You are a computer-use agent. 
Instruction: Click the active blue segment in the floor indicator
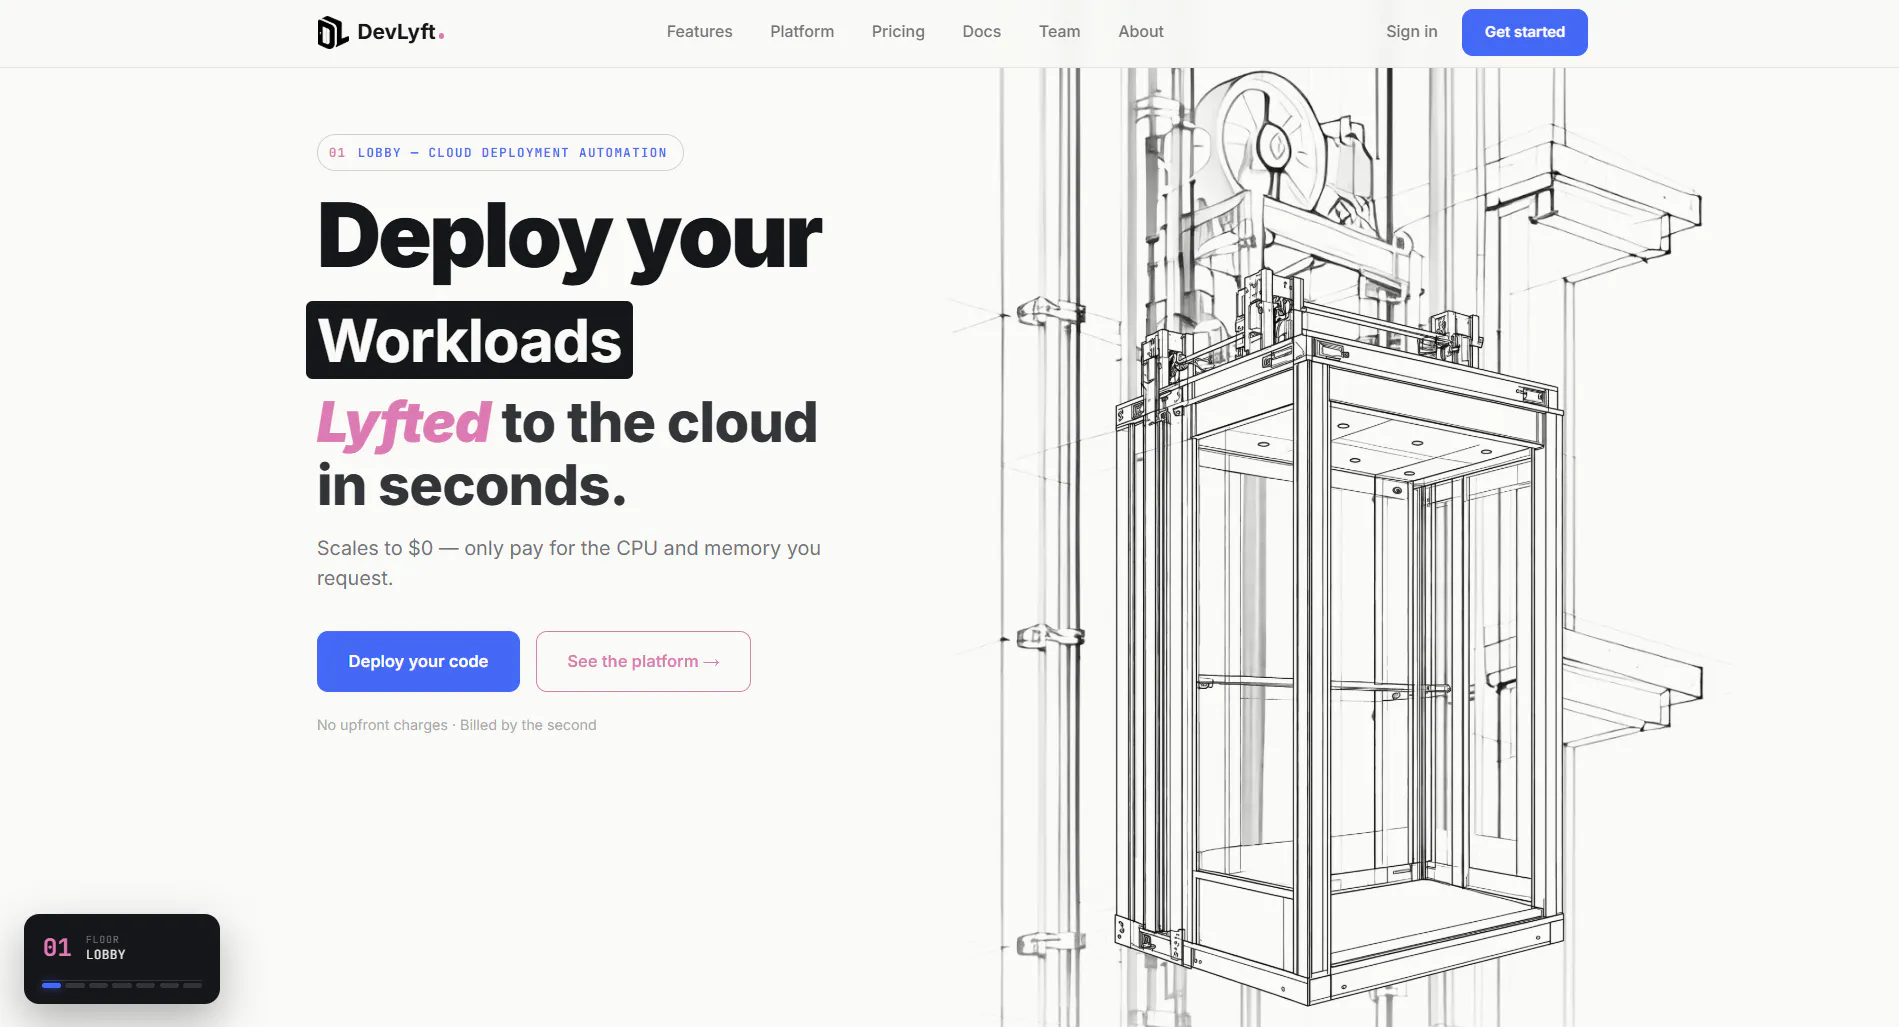51,985
